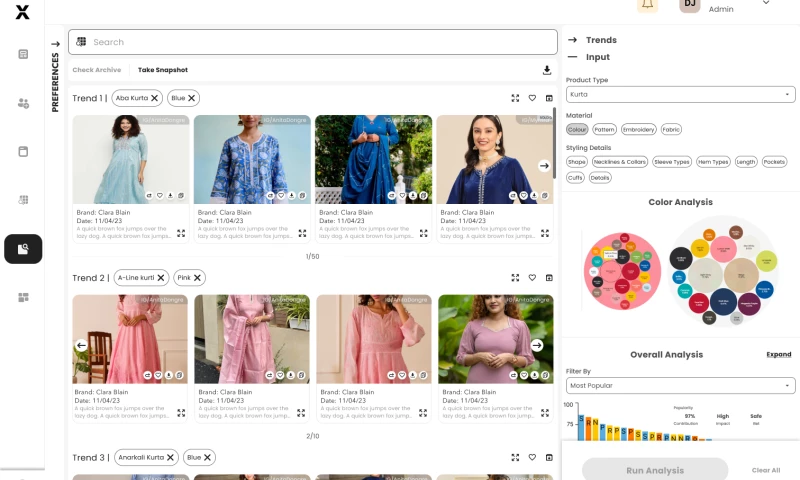Click the Expand link in Overall Analysis
The height and width of the screenshot is (480, 800).
coord(778,354)
